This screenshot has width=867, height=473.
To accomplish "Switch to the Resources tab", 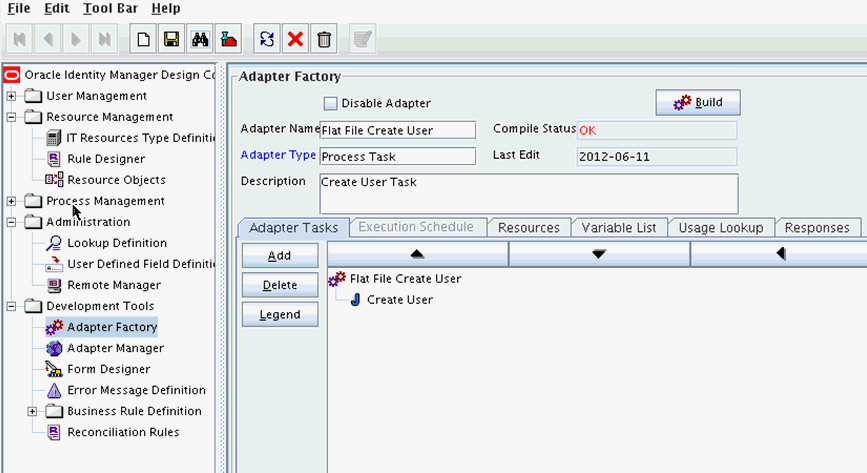I will 529,227.
